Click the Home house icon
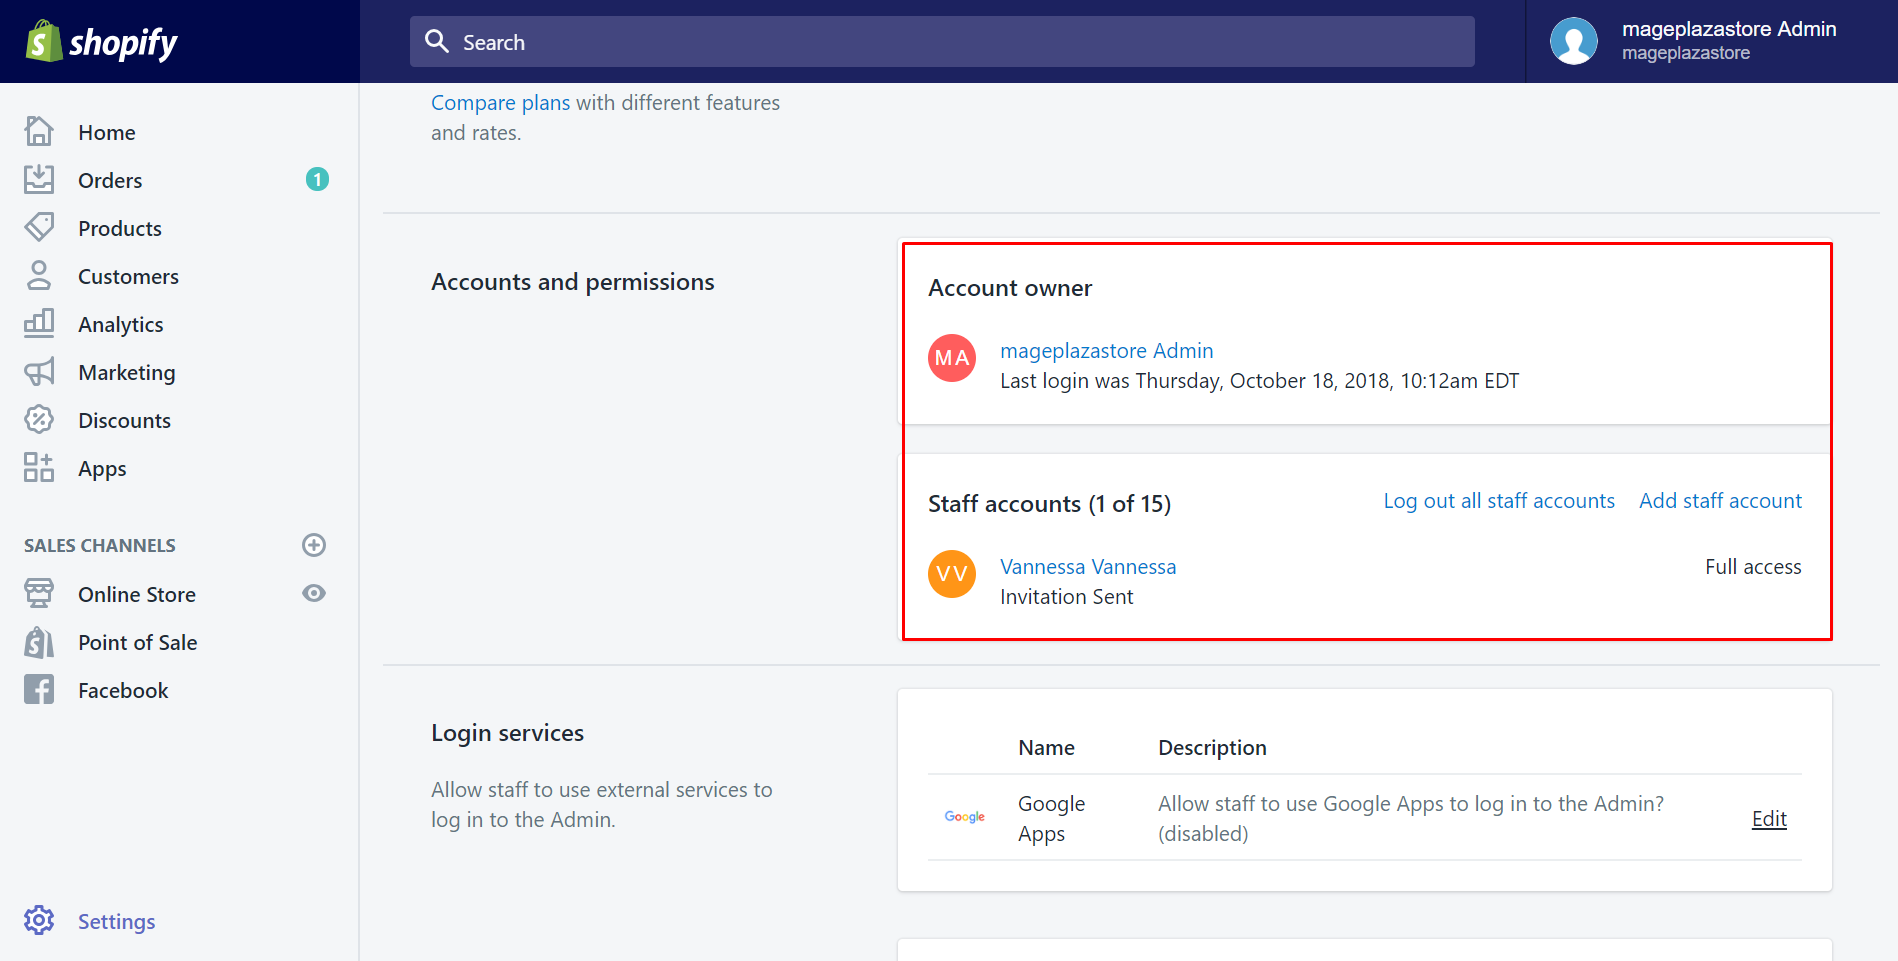This screenshot has height=961, width=1898. pos(39,132)
